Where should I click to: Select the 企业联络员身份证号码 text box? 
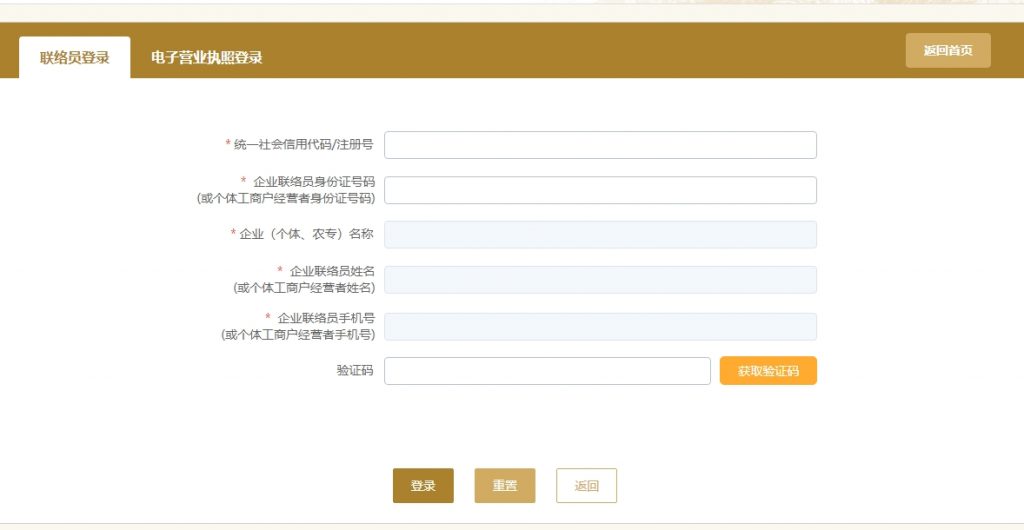600,190
